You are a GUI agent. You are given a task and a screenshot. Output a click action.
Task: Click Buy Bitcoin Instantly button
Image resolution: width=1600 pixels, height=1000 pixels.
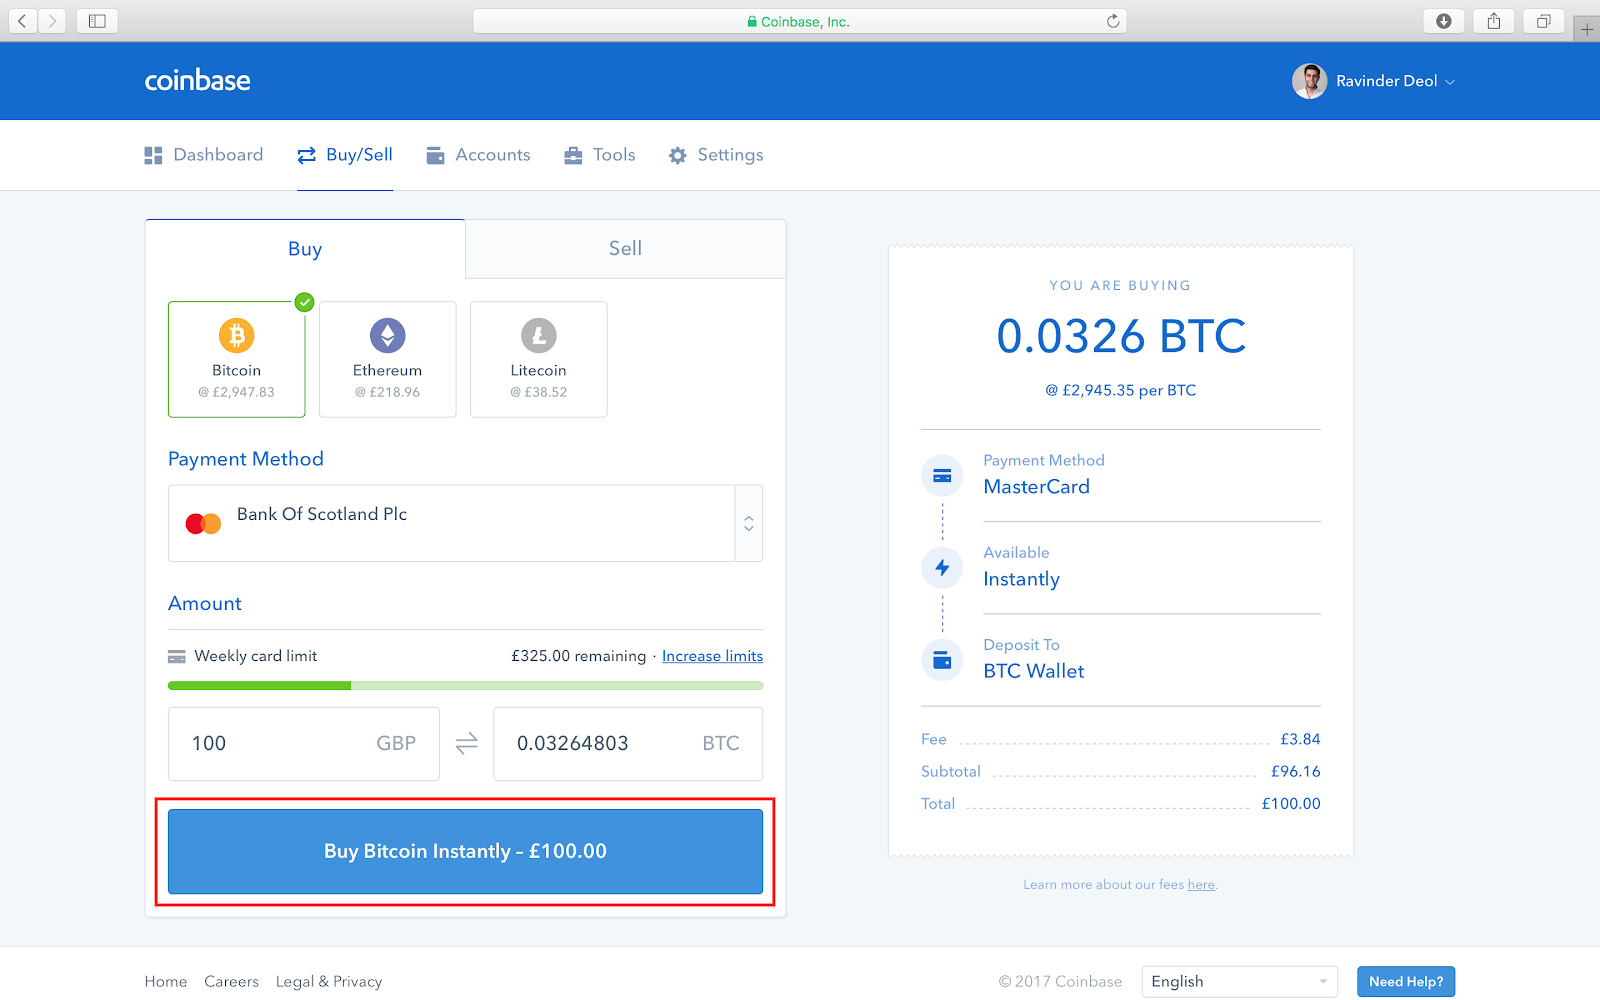[x=465, y=851]
